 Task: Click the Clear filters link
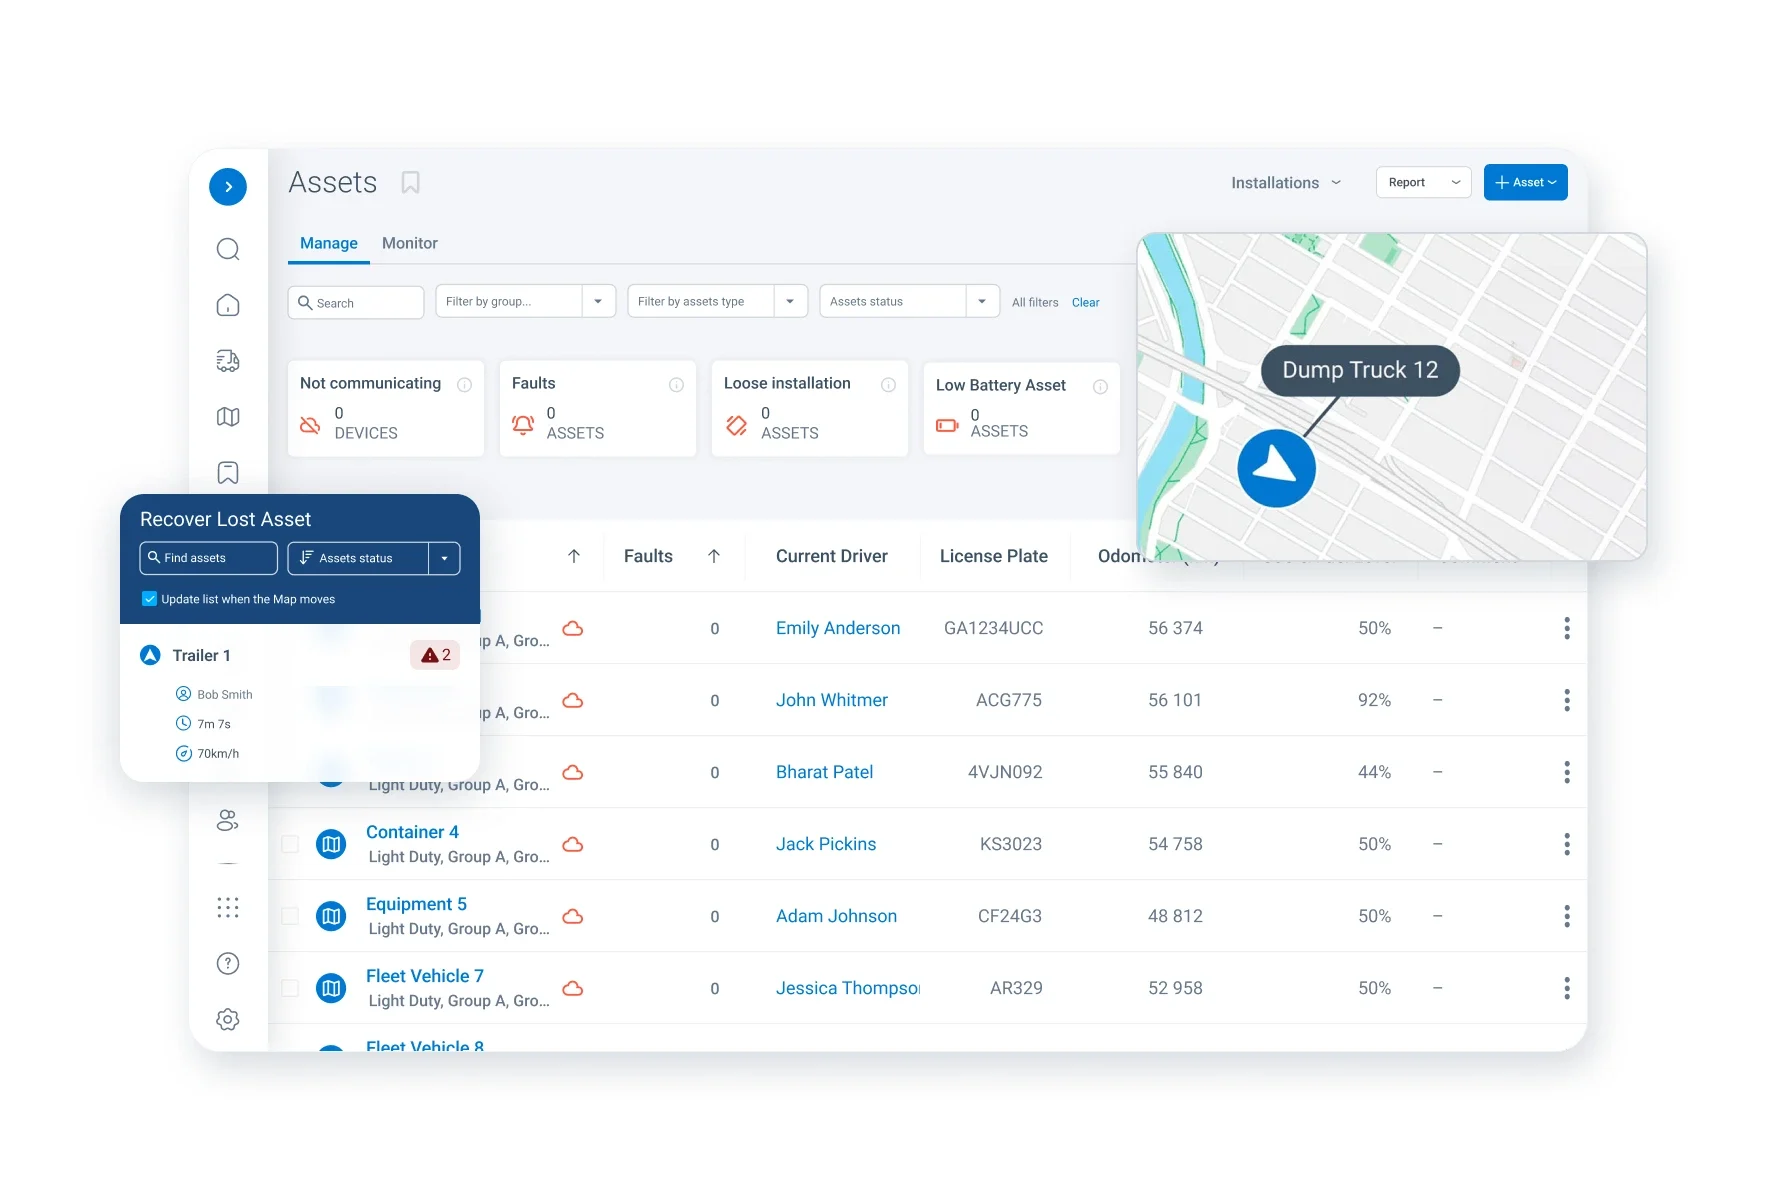pyautogui.click(x=1085, y=302)
